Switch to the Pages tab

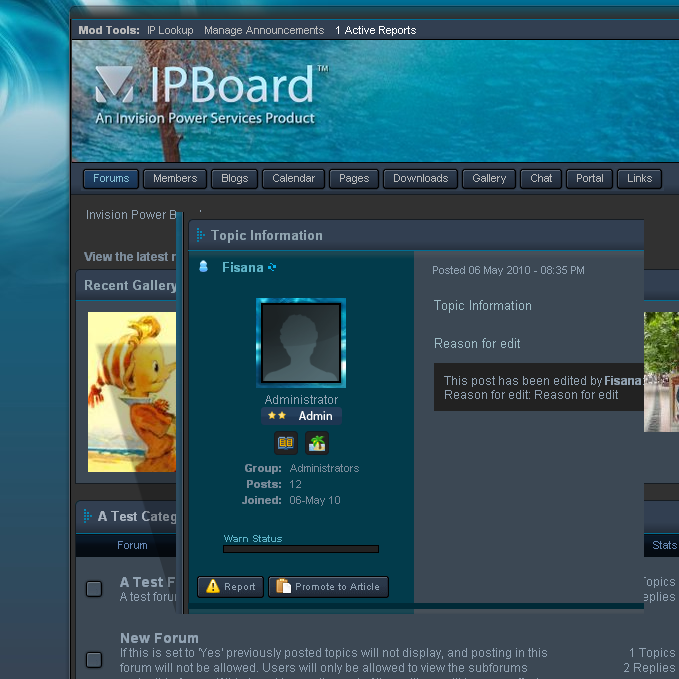pos(354,178)
